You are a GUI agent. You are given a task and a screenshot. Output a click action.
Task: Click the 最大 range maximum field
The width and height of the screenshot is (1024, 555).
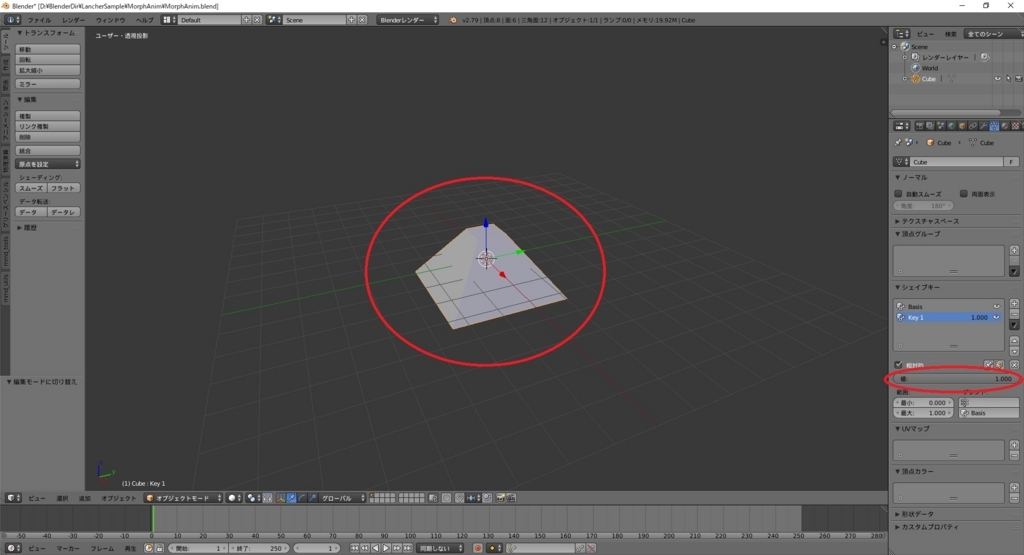pyautogui.click(x=923, y=413)
